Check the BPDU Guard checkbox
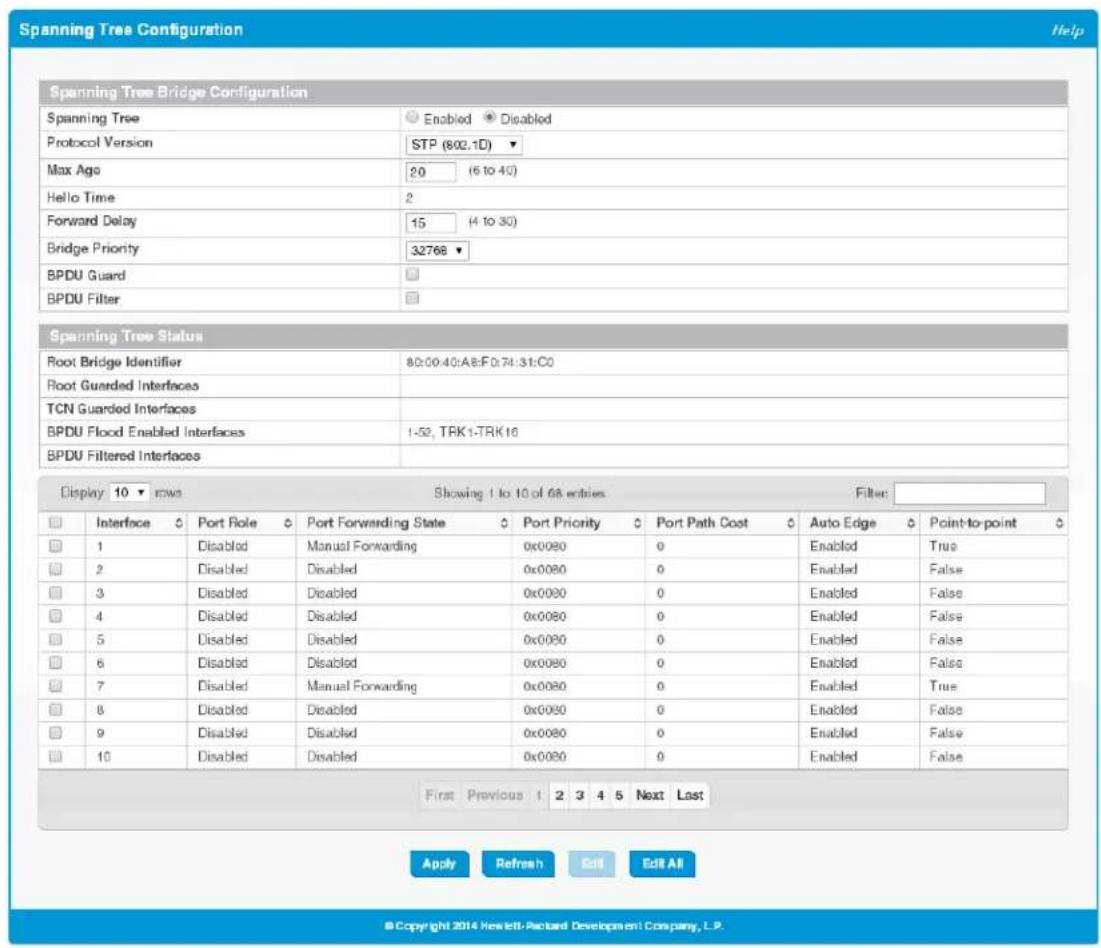 [x=412, y=275]
